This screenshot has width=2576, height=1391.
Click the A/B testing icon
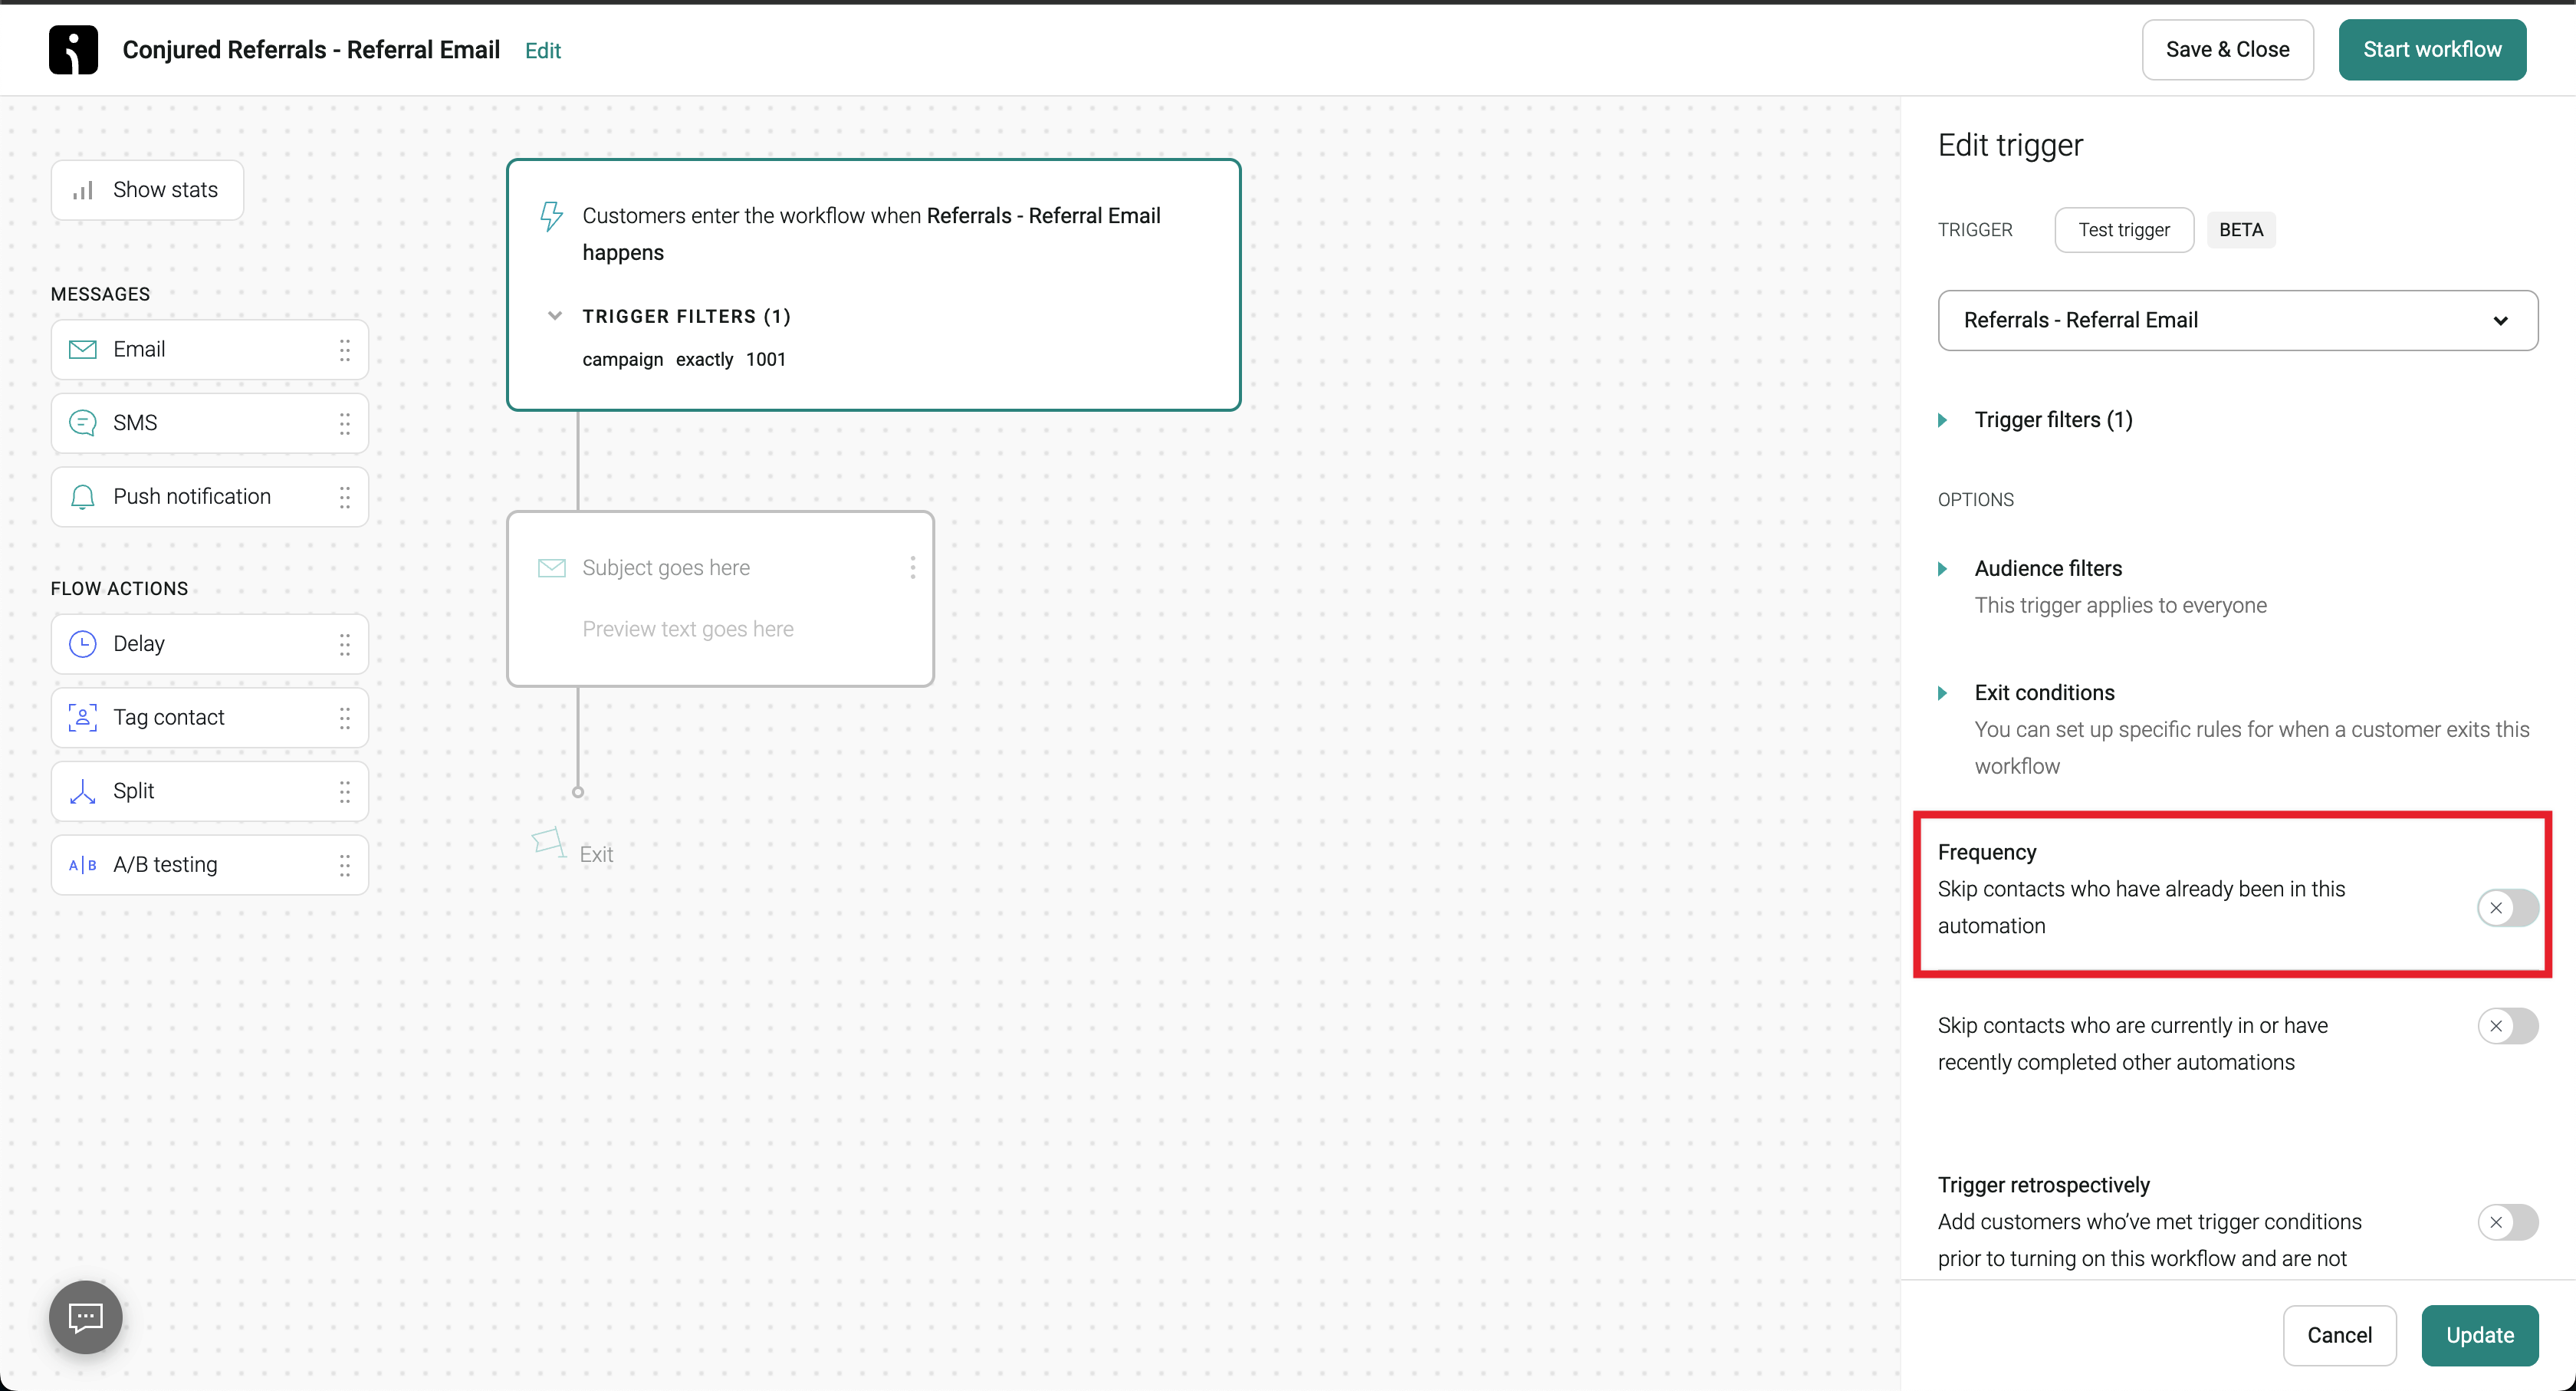82,865
